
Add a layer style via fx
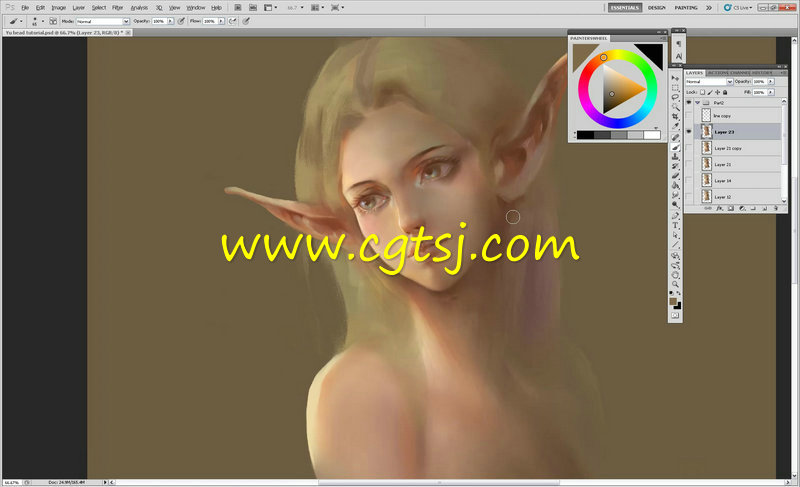[x=719, y=208]
